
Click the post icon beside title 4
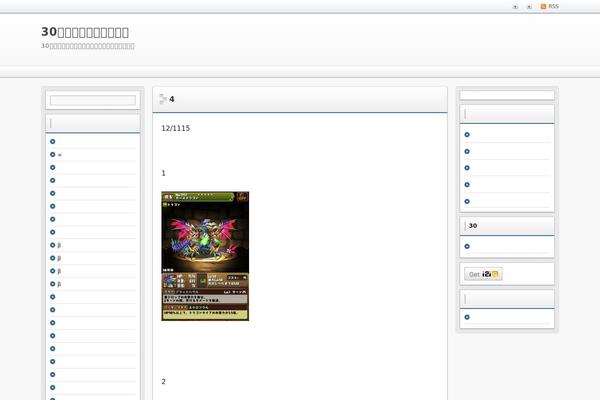[163, 99]
